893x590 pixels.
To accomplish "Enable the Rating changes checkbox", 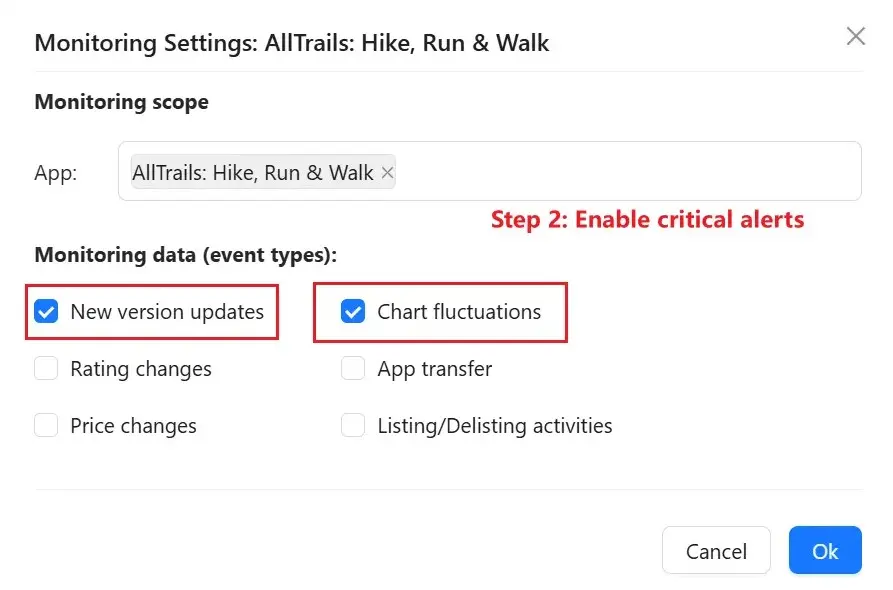I will click(46, 369).
